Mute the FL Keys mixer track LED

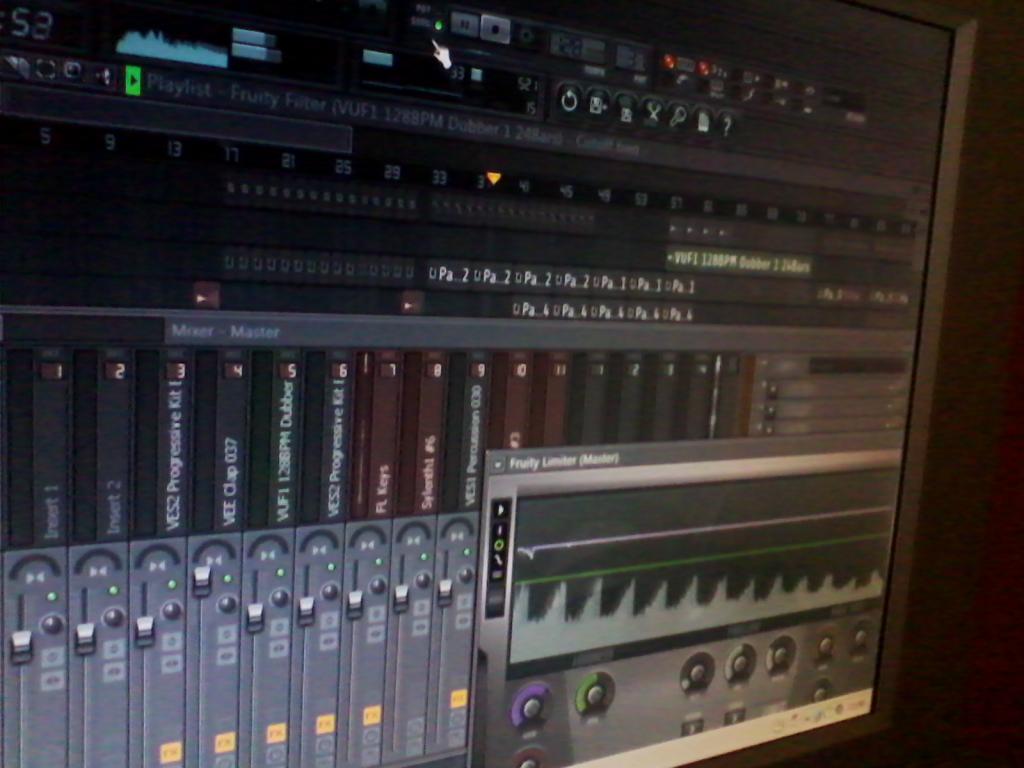point(379,562)
